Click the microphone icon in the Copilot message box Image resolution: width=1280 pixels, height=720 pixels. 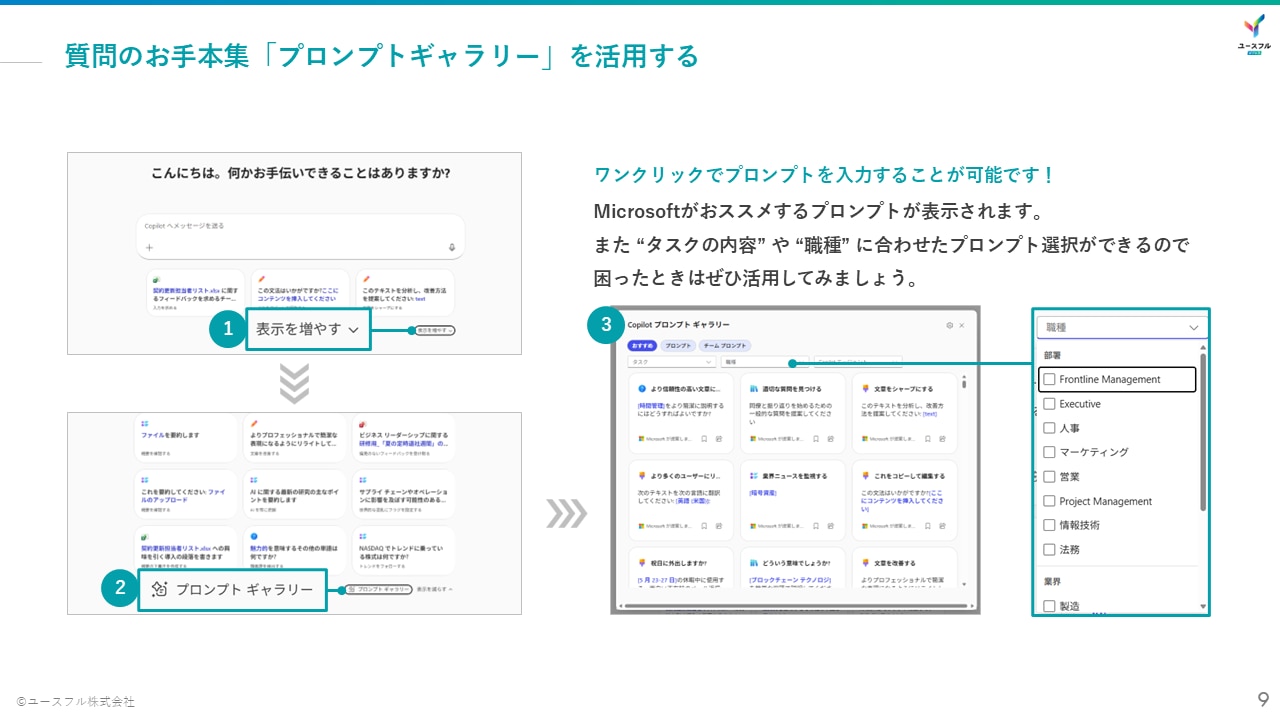coord(453,247)
